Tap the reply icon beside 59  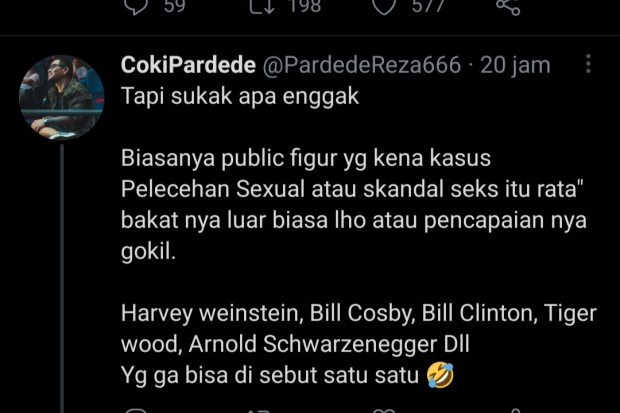point(136,6)
